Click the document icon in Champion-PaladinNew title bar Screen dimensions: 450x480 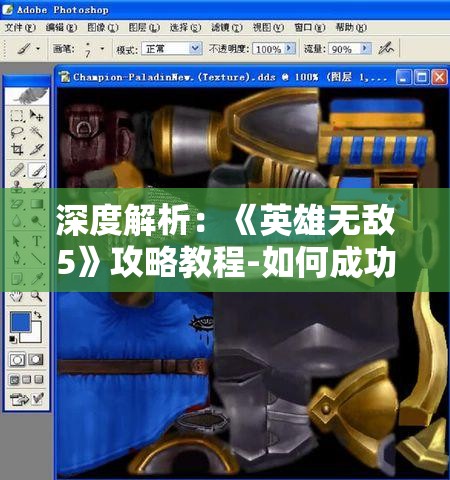click(65, 77)
